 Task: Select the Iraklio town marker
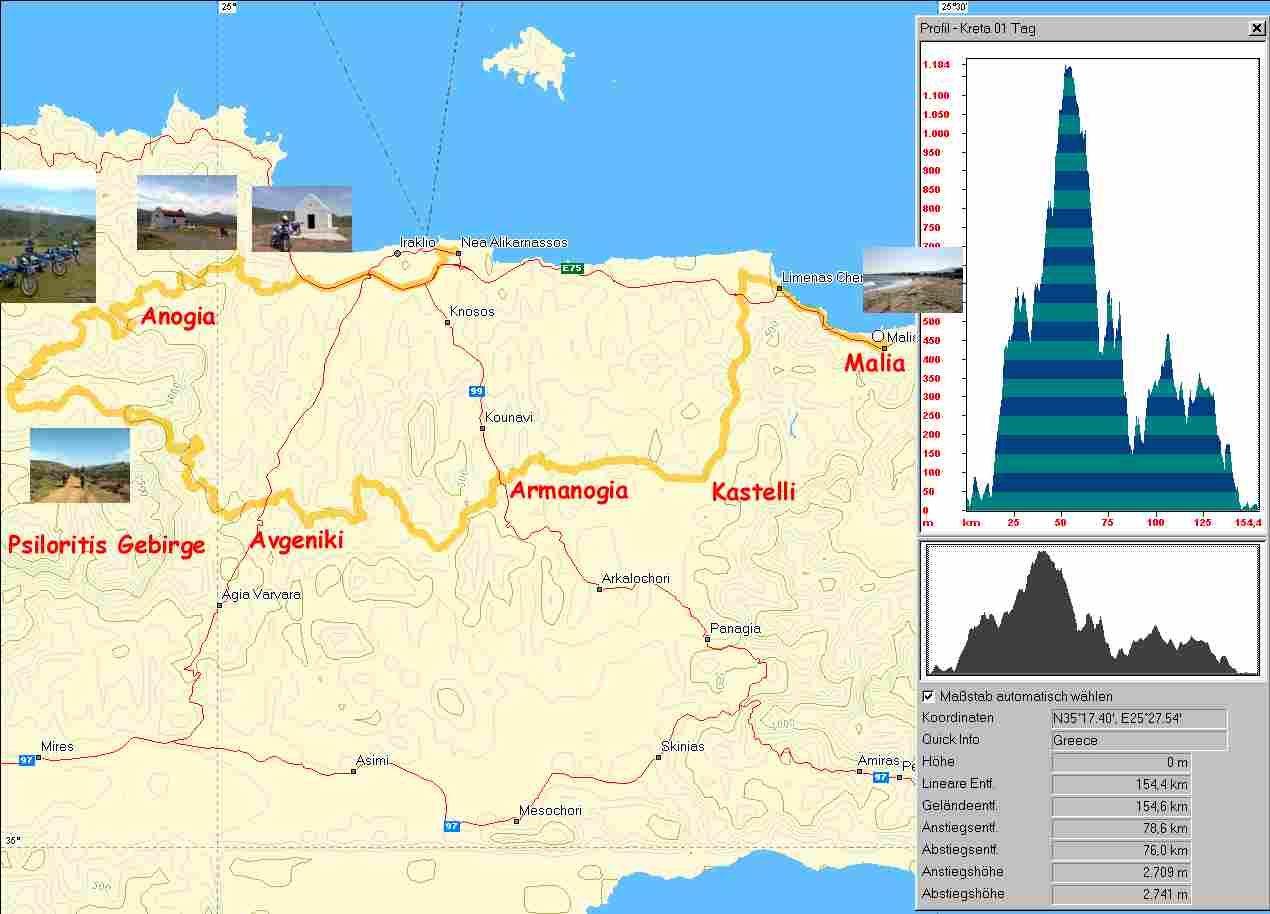(x=397, y=254)
